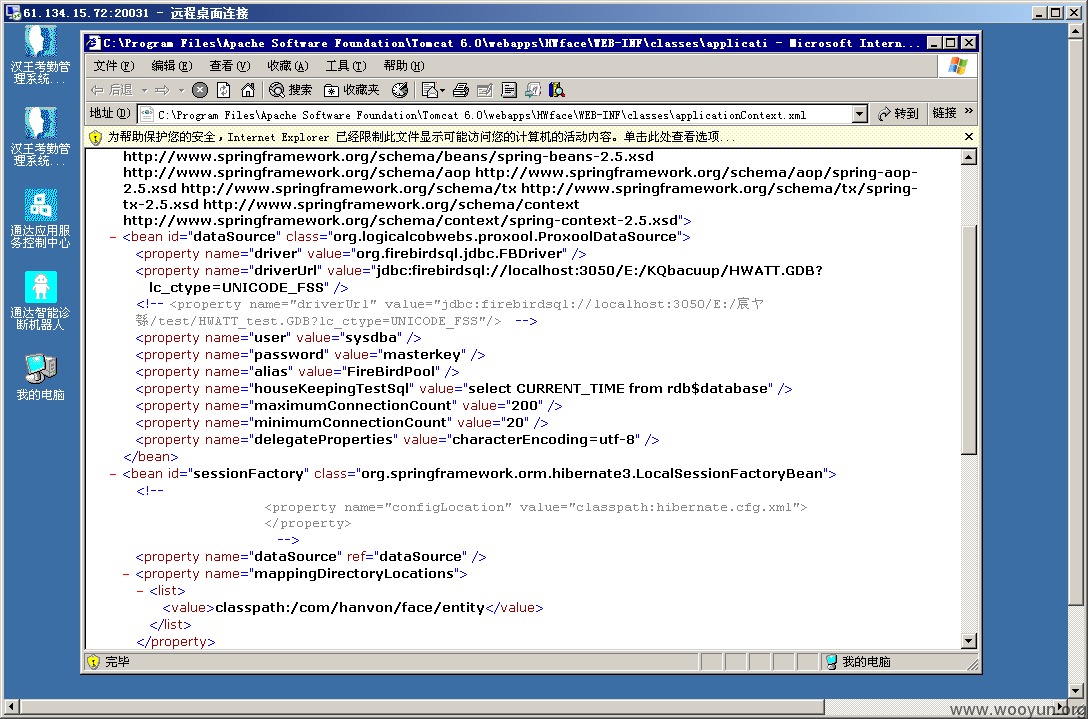Click the remote desktop connection title icon

[12, 12]
